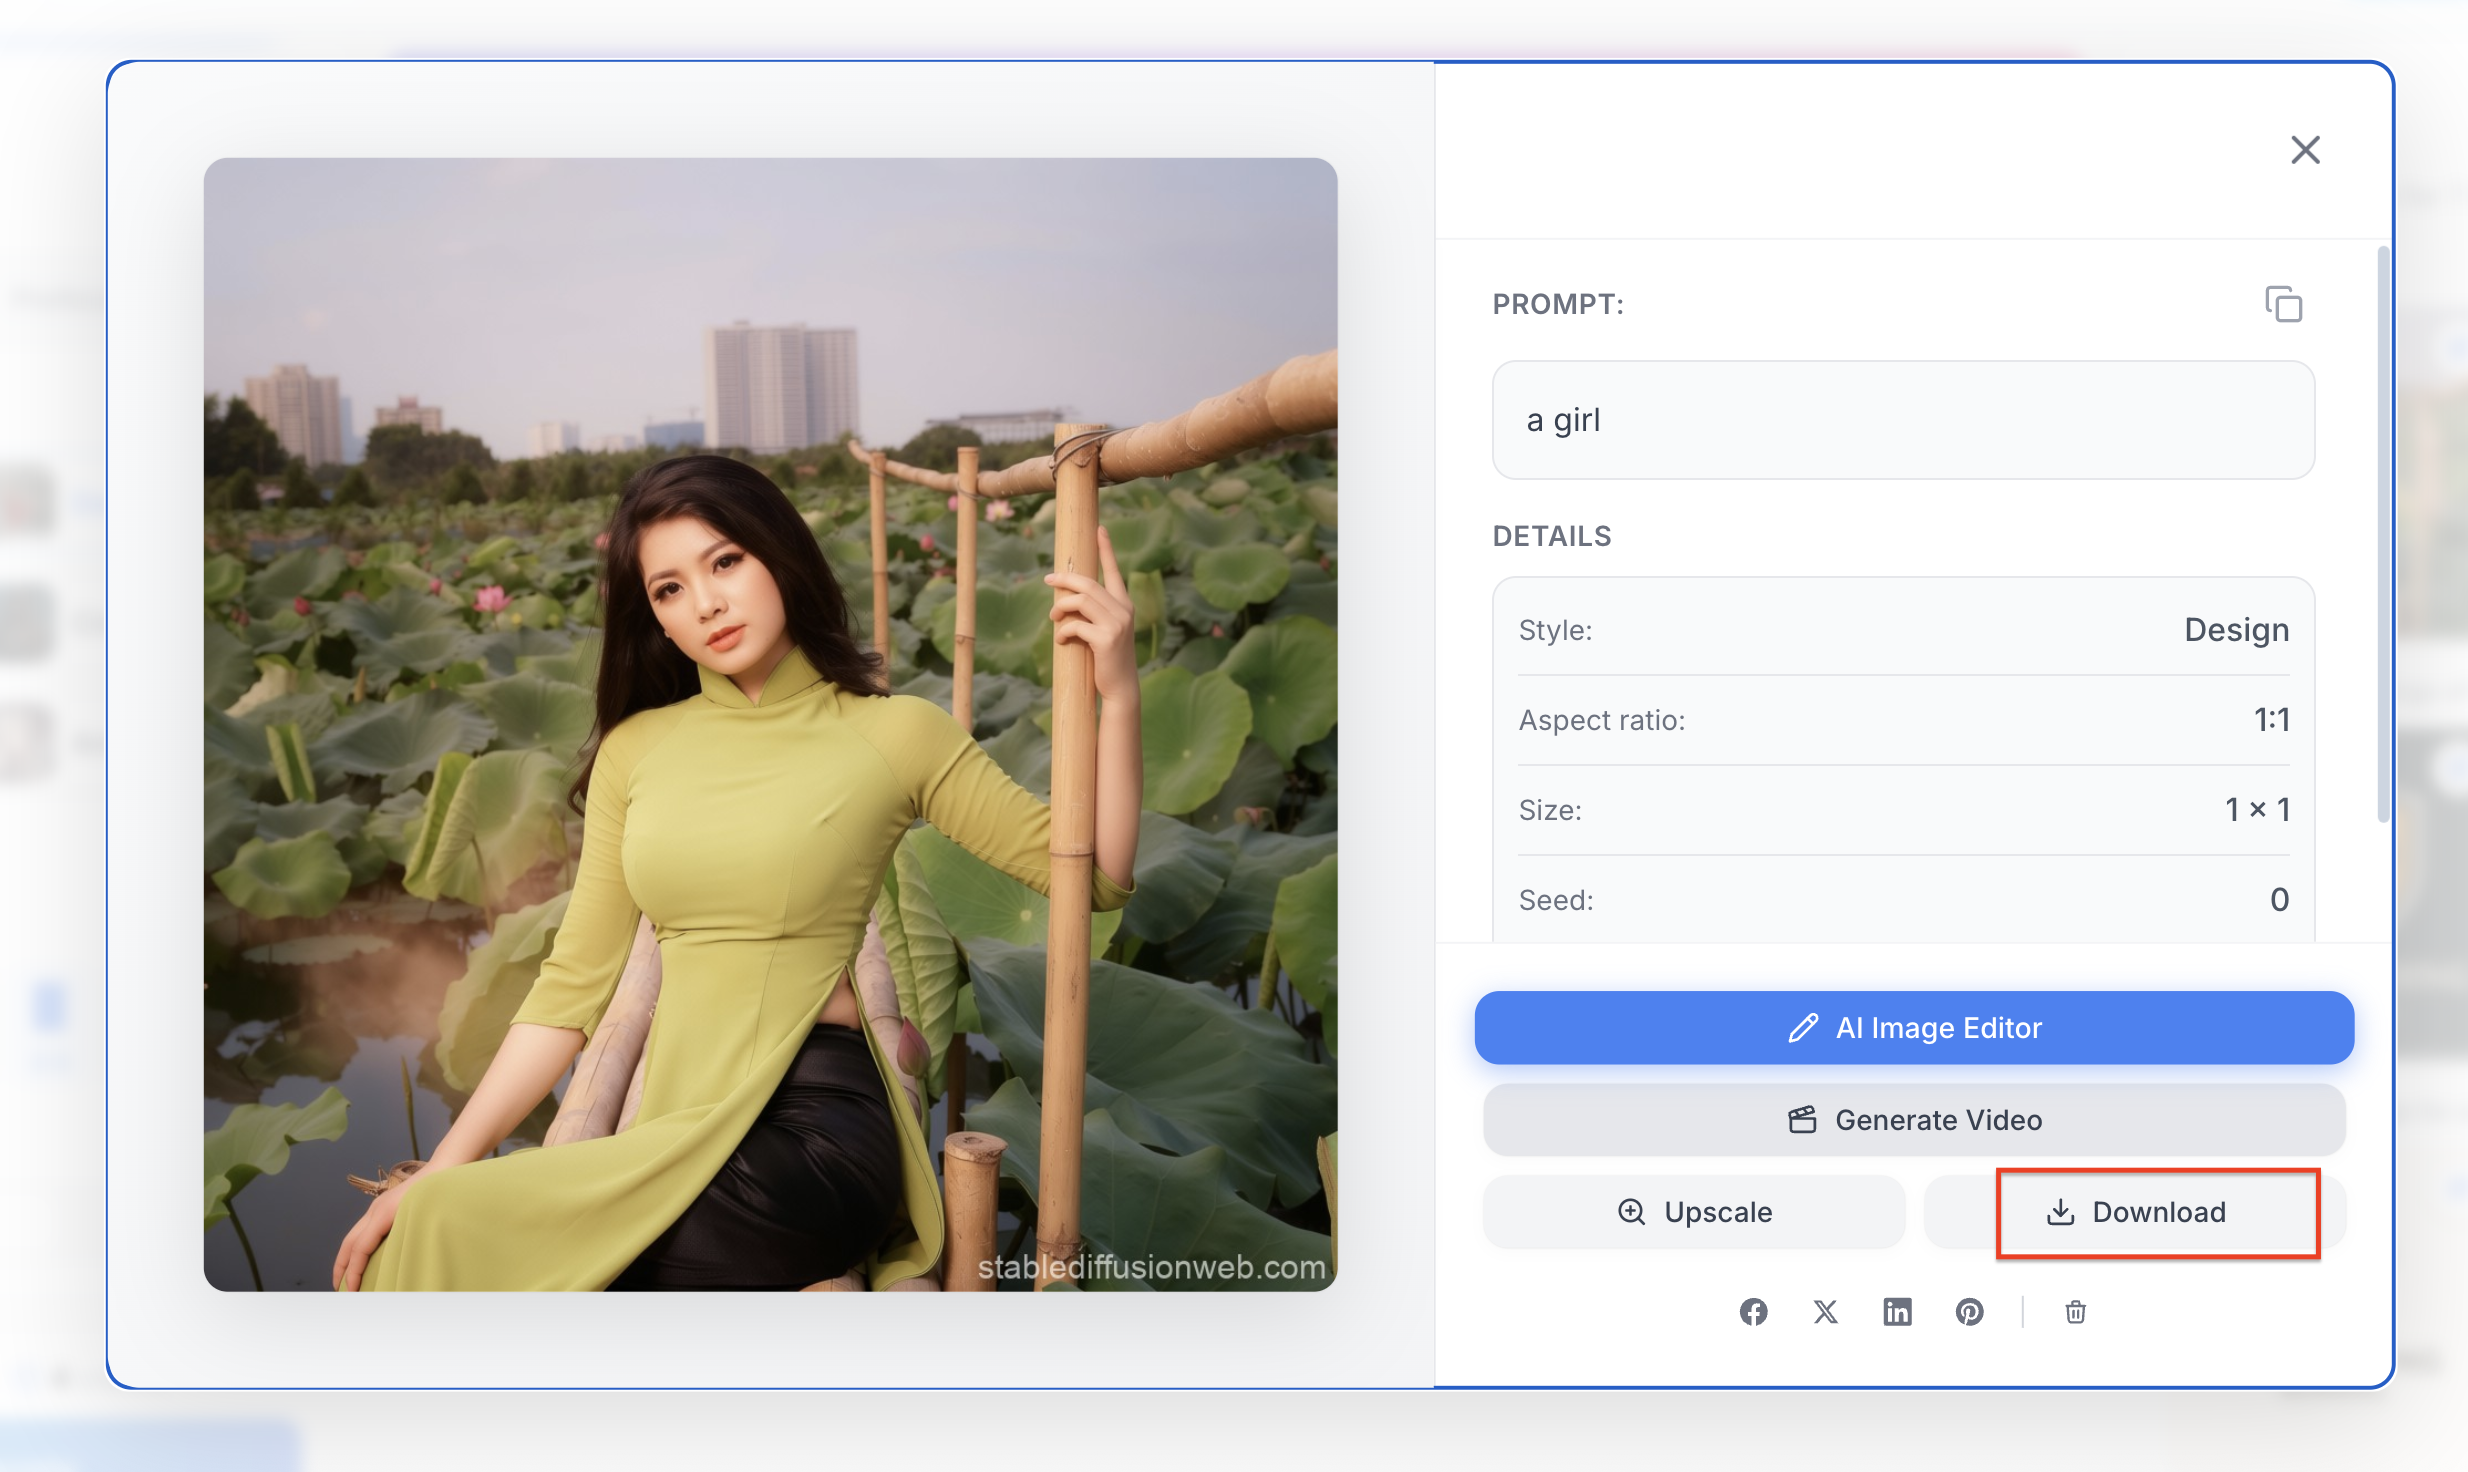Click the magnifier icon on Upscale
Viewport: 2468px width, 1472px height.
1631,1212
